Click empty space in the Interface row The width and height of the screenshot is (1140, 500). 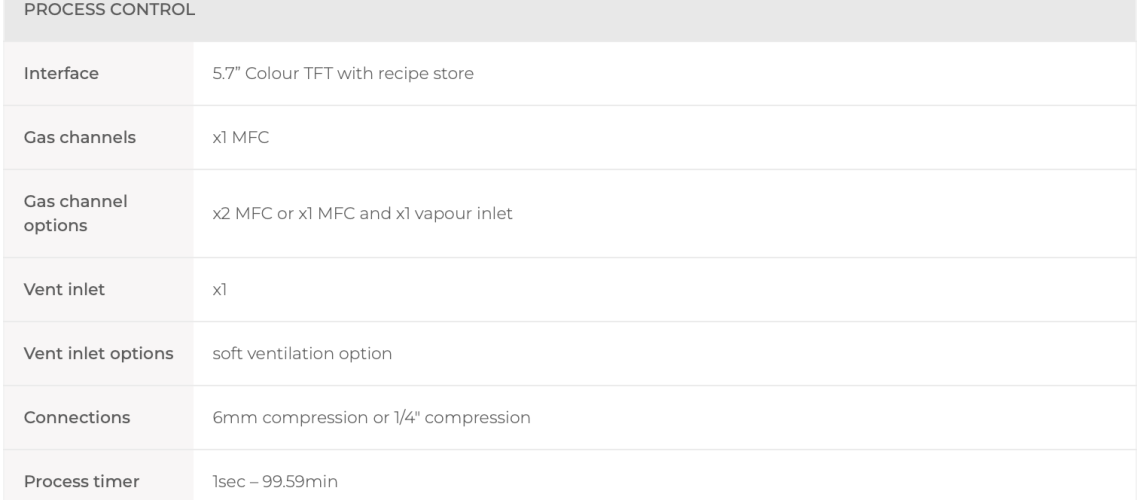tap(800, 73)
